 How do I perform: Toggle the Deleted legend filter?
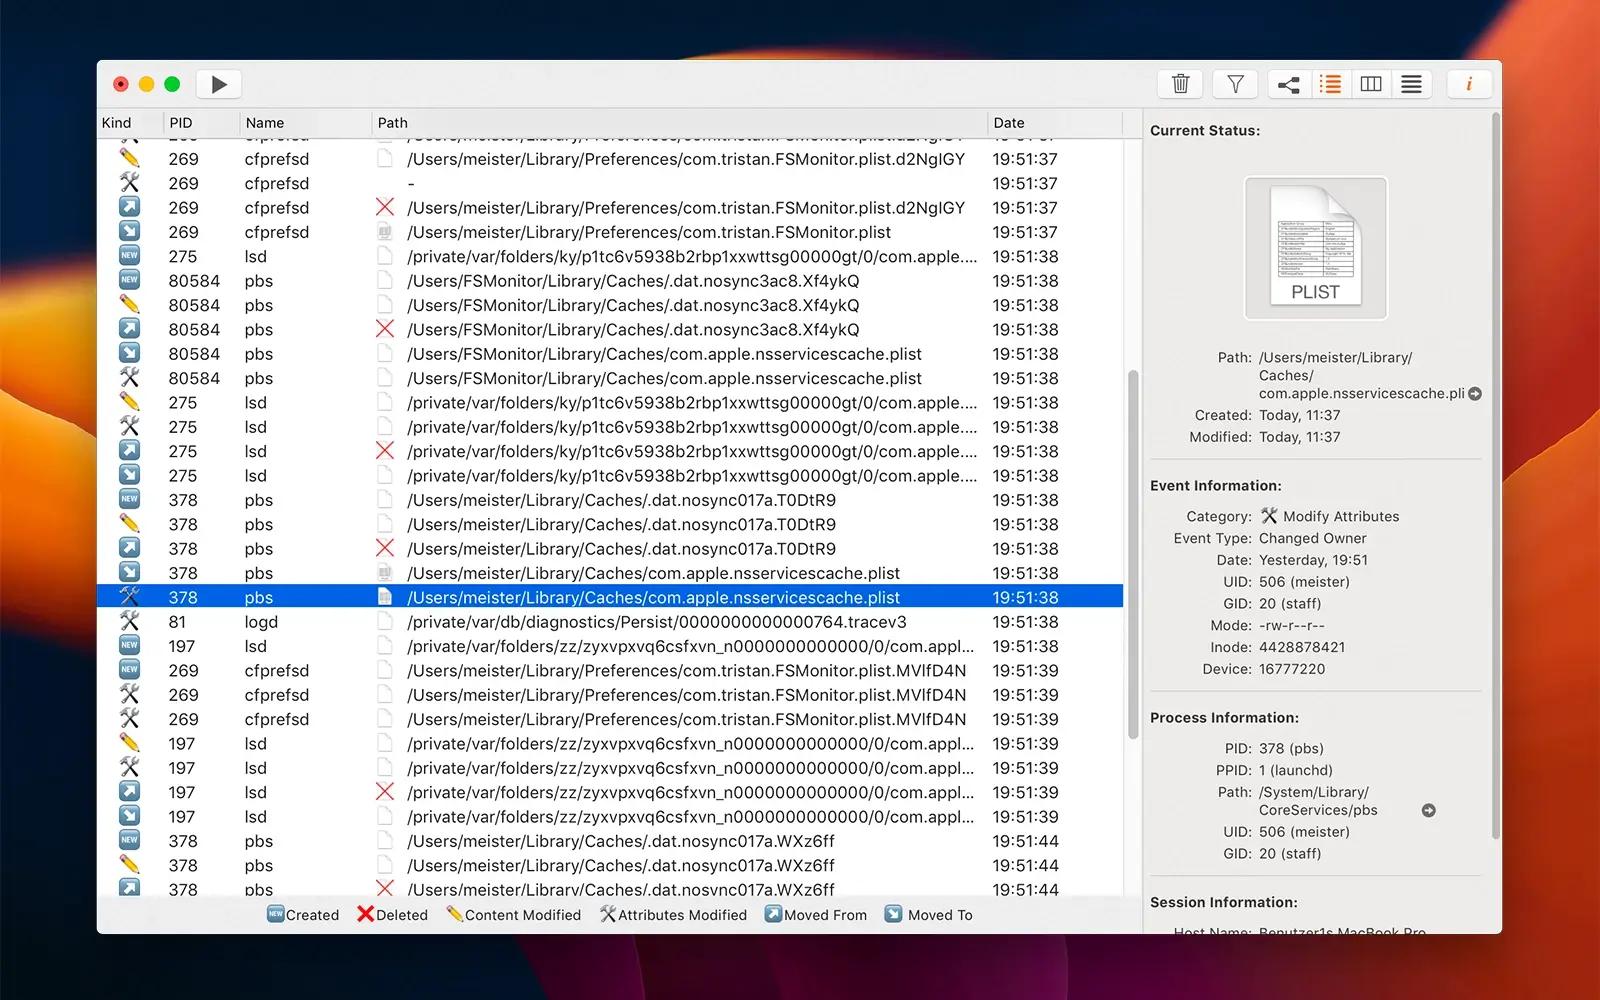coord(392,915)
